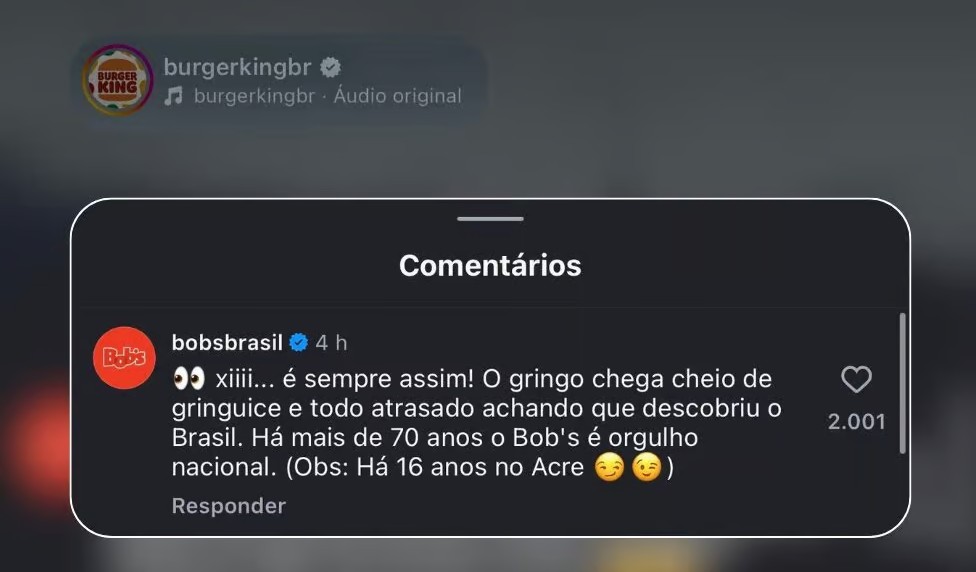
Task: Tap the bobsbrasil username
Action: 227,342
